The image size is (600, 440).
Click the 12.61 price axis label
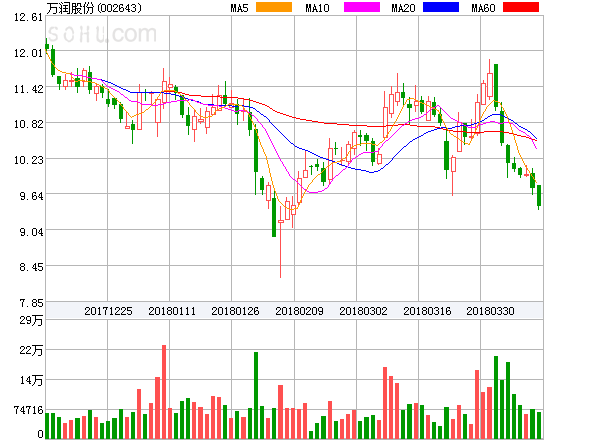pyautogui.click(x=28, y=17)
